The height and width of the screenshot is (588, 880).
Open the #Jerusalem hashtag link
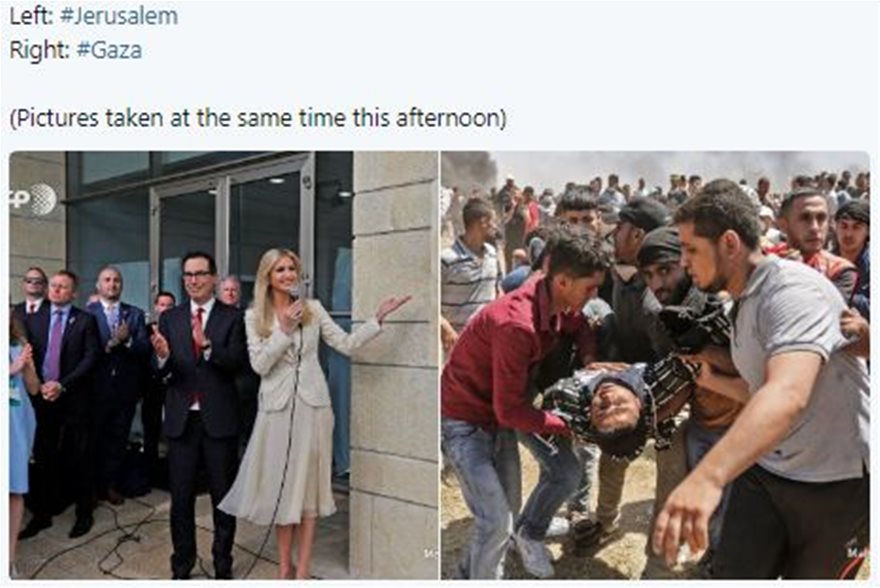point(118,16)
